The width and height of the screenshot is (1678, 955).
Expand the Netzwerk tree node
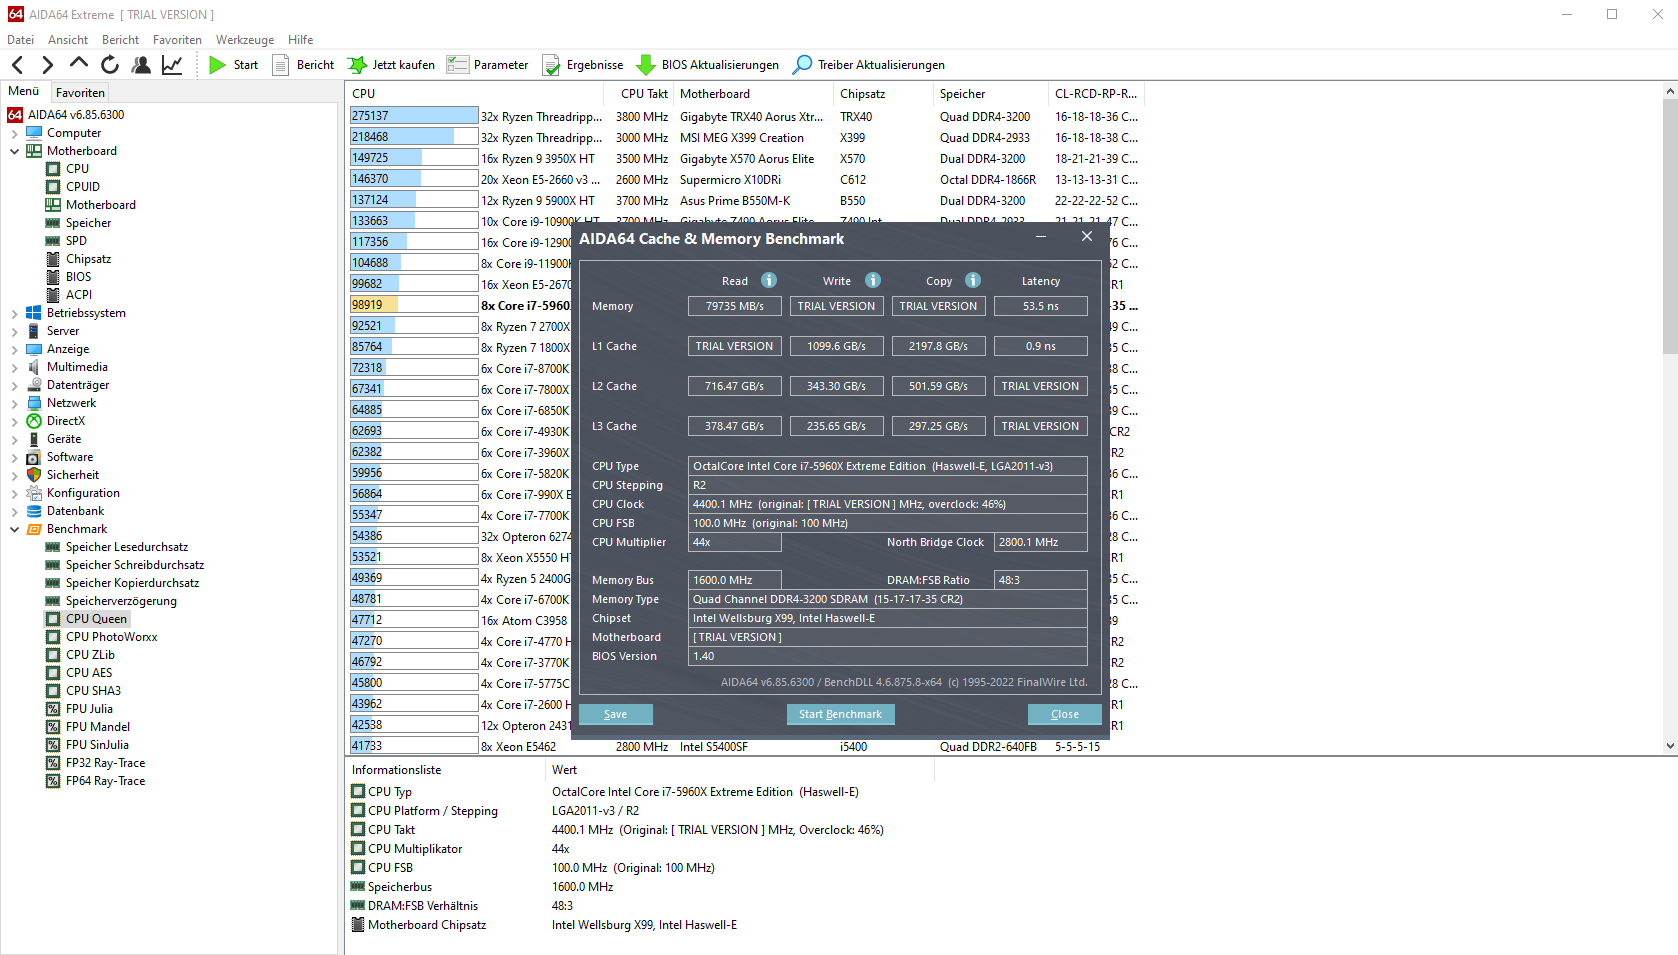coord(14,403)
